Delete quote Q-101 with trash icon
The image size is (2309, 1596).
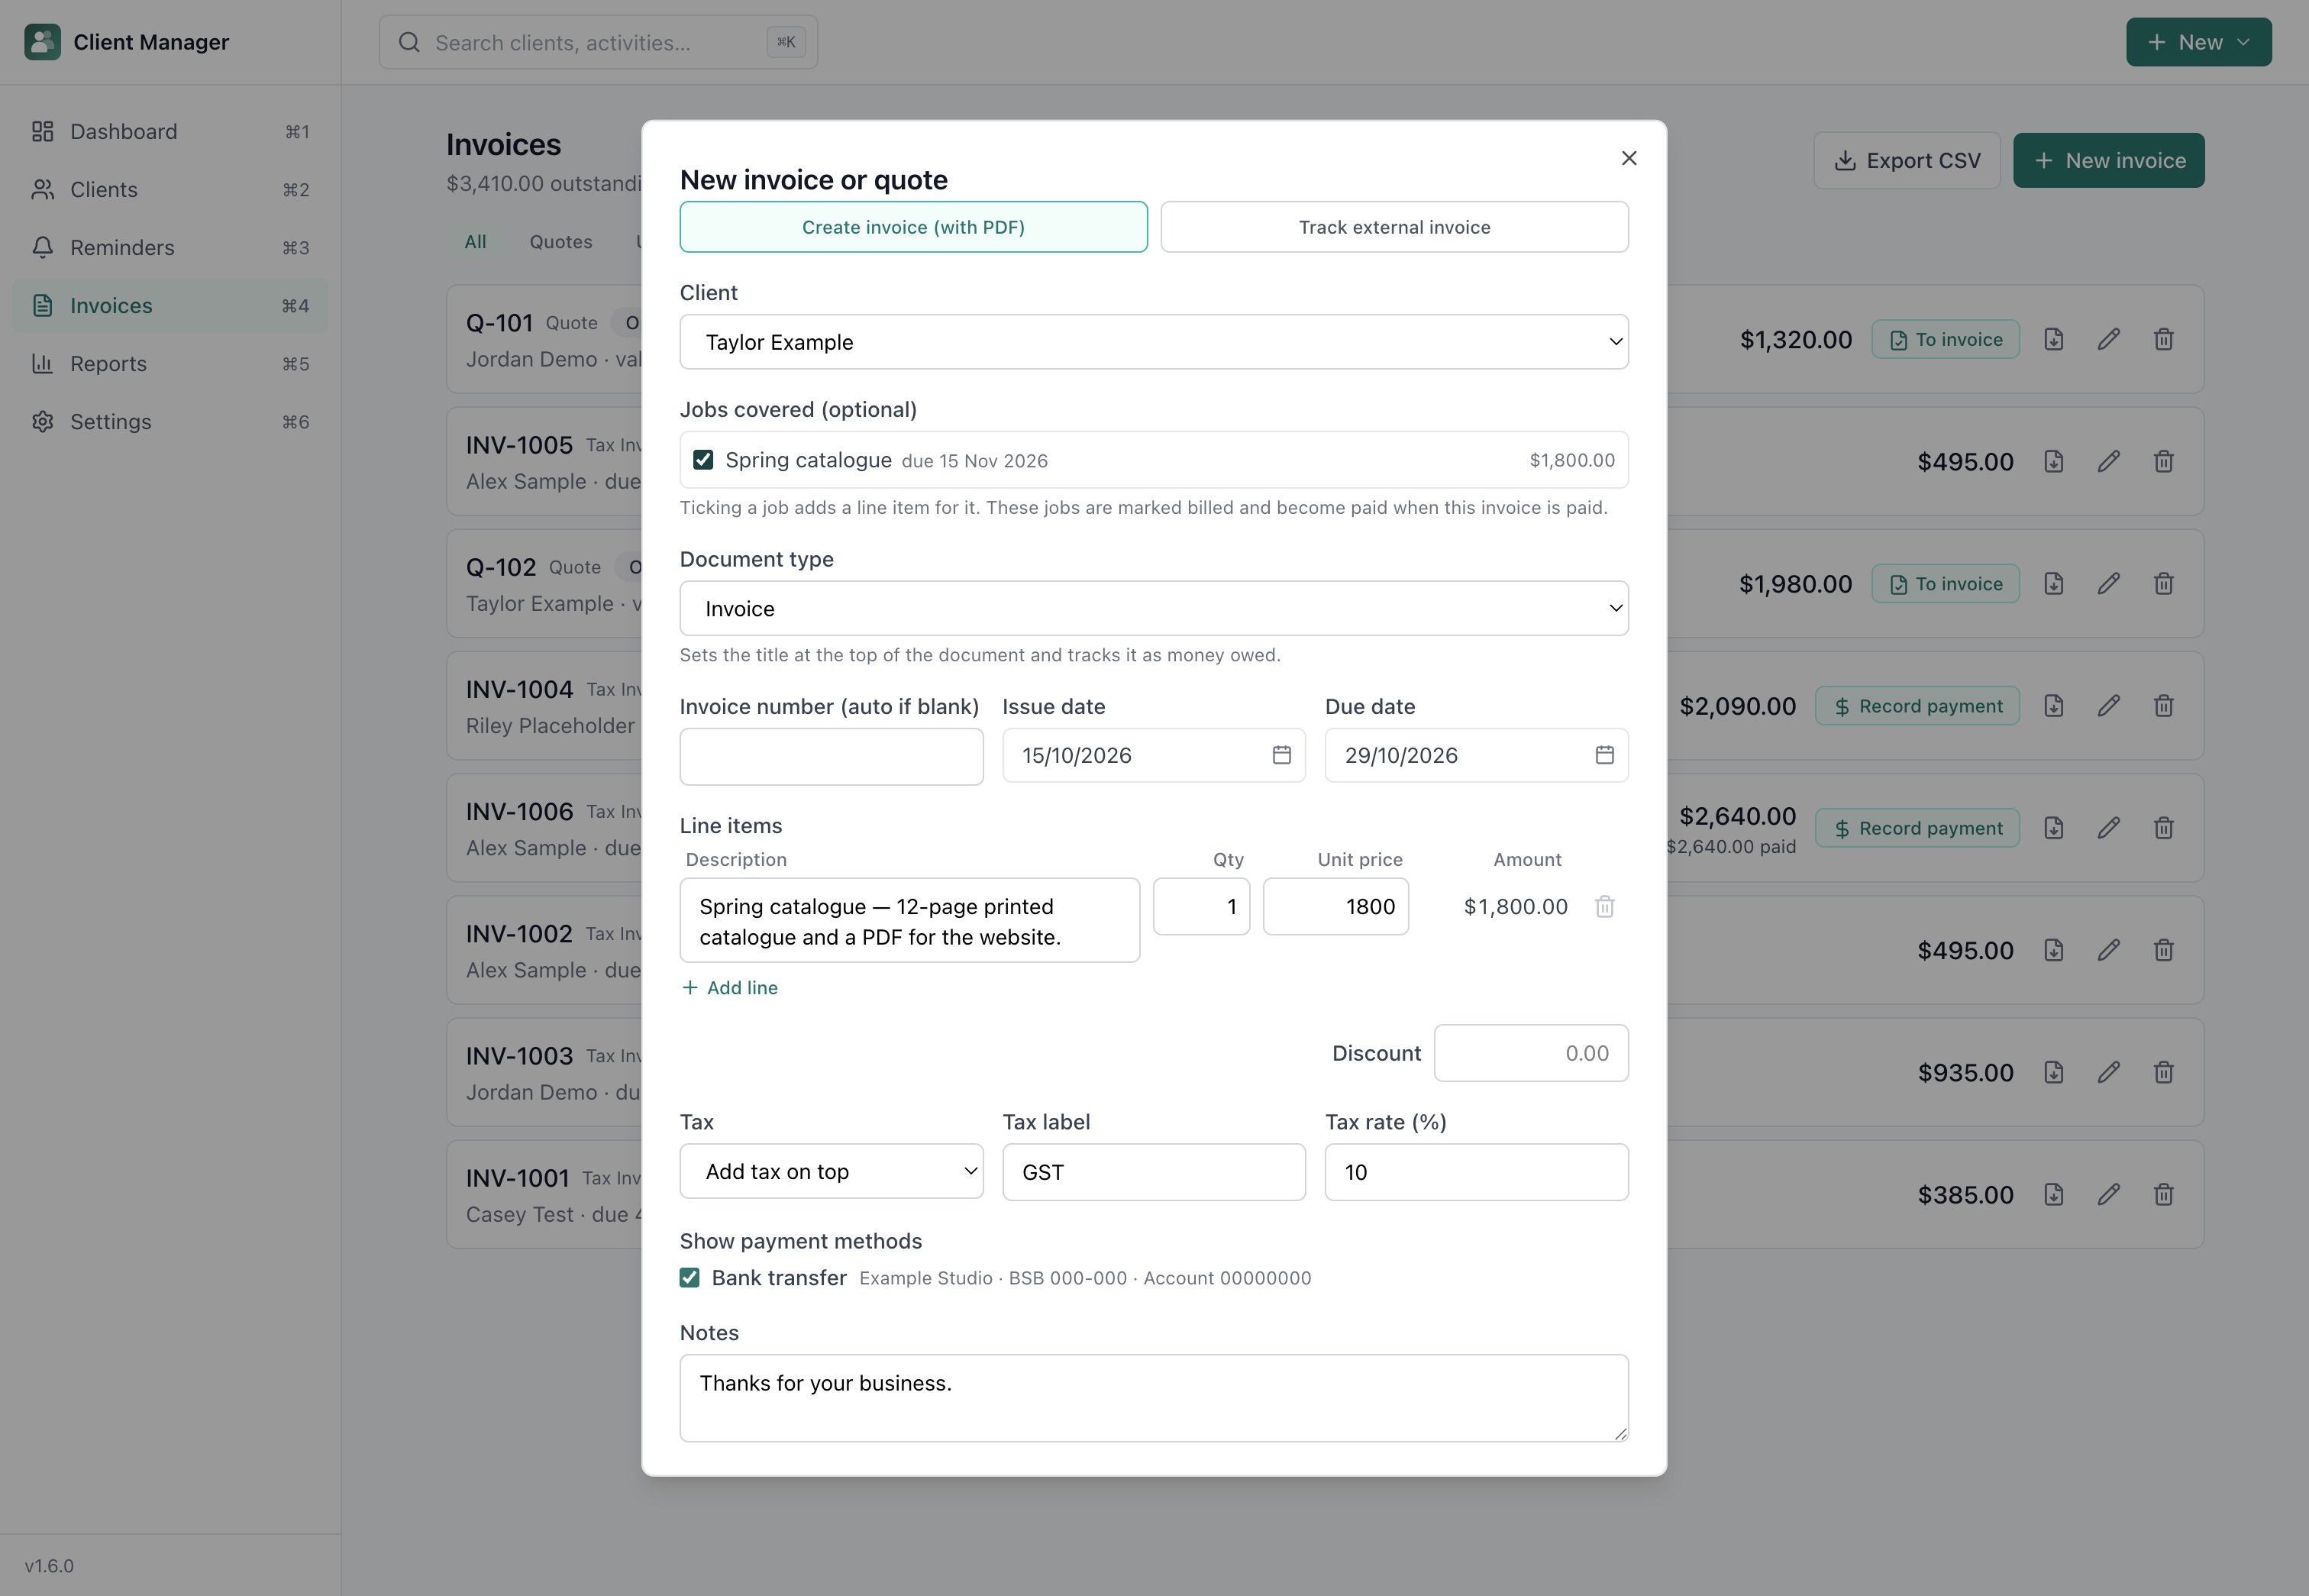(x=2163, y=340)
